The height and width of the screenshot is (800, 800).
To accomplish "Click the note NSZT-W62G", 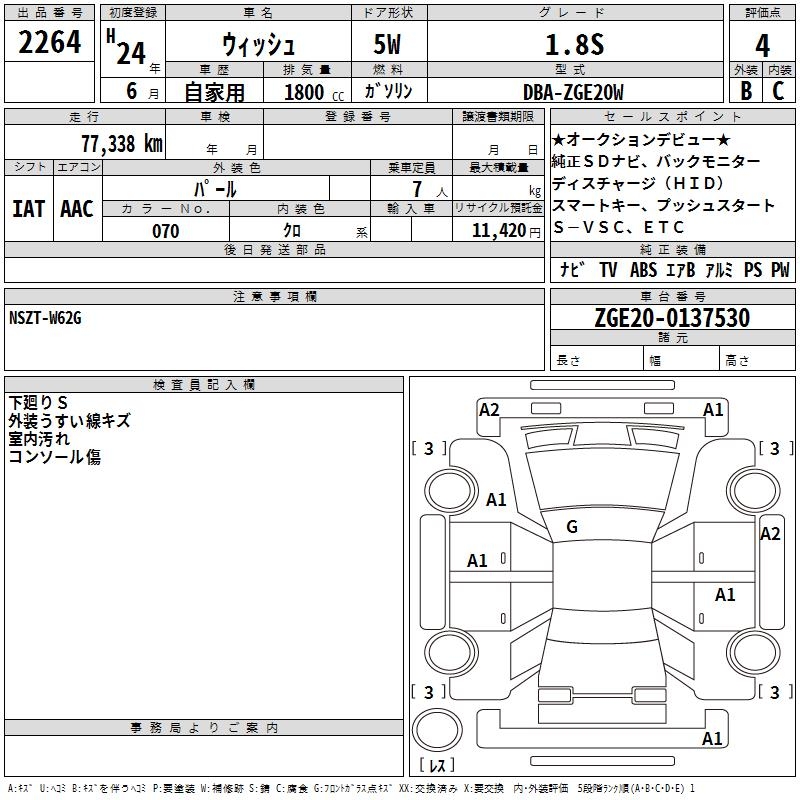I will click(x=45, y=318).
